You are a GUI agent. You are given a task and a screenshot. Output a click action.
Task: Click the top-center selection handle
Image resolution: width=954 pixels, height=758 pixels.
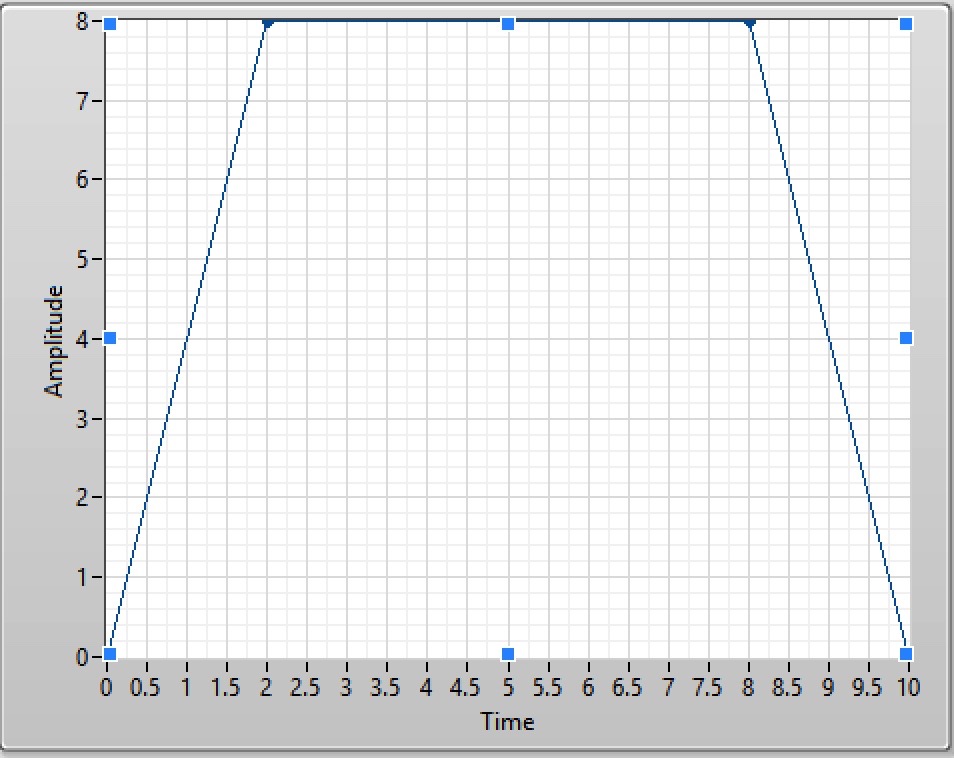click(508, 24)
